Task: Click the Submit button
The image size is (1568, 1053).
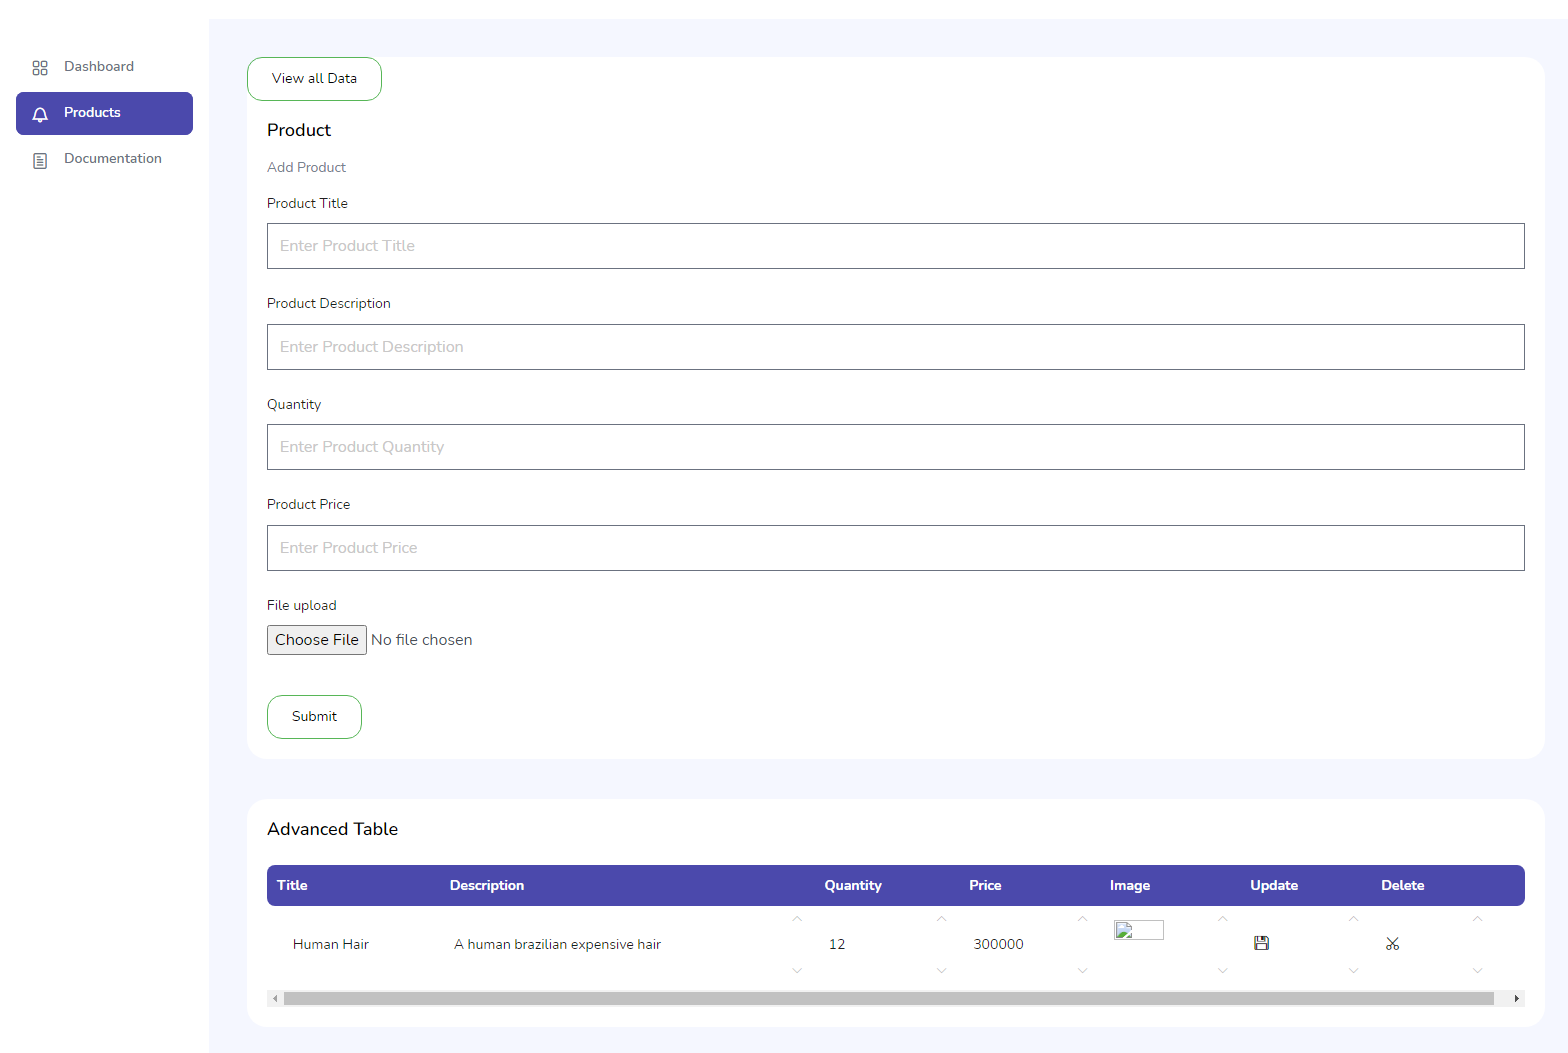Action: pos(314,717)
